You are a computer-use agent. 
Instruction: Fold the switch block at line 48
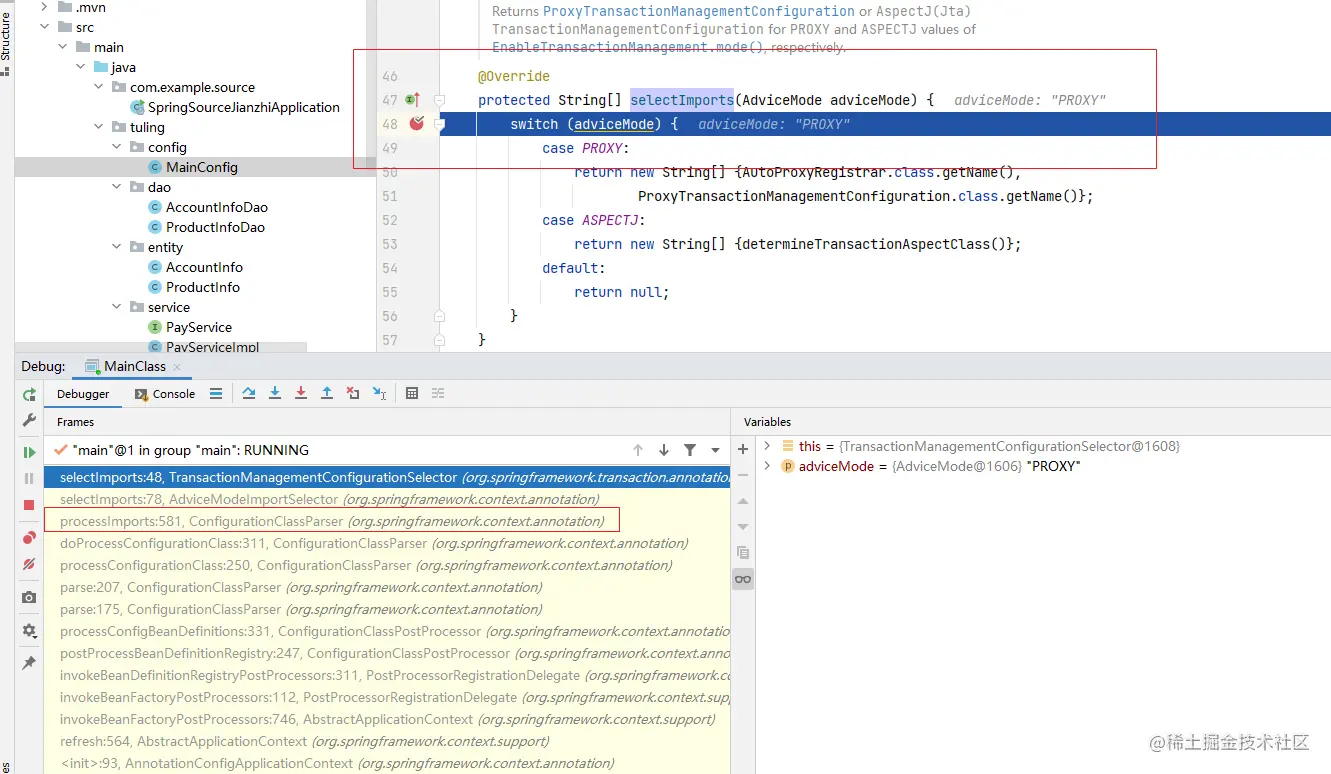(x=439, y=124)
